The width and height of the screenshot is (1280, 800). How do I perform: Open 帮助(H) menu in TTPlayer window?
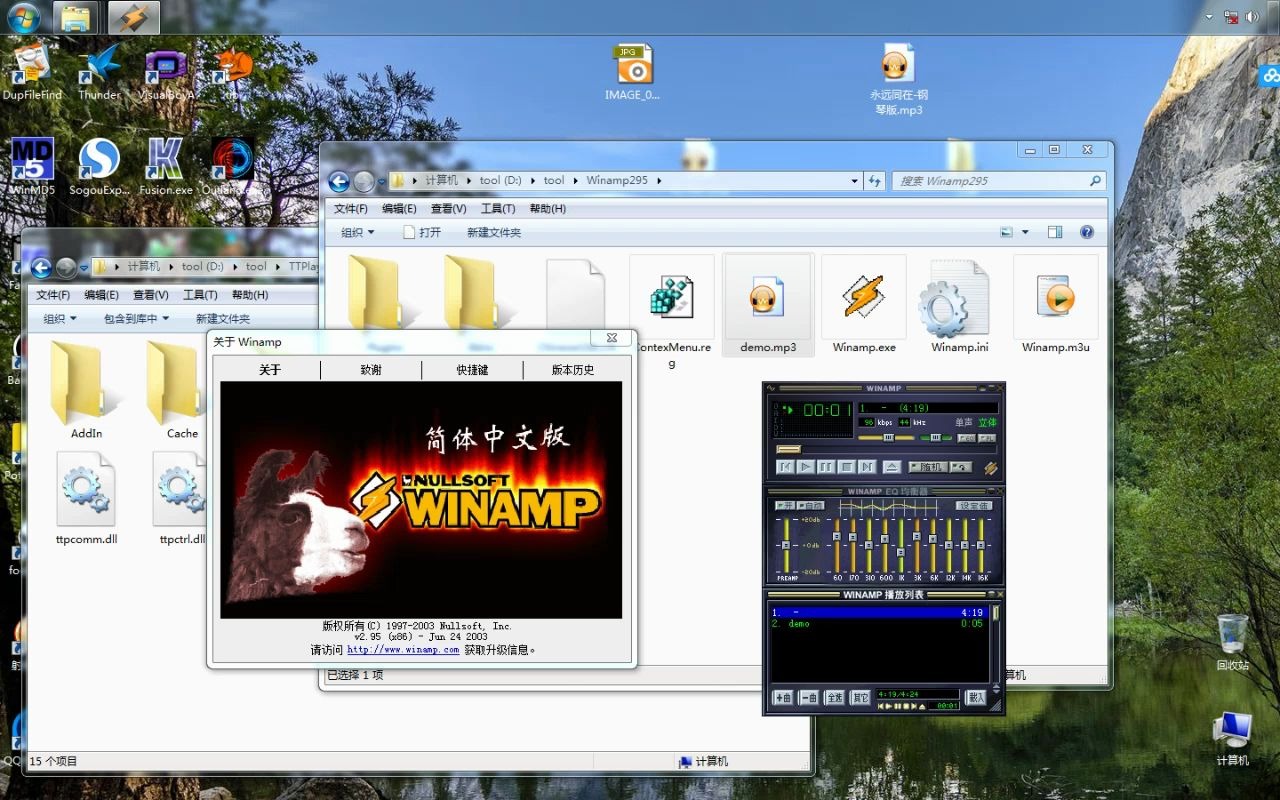tap(250, 295)
